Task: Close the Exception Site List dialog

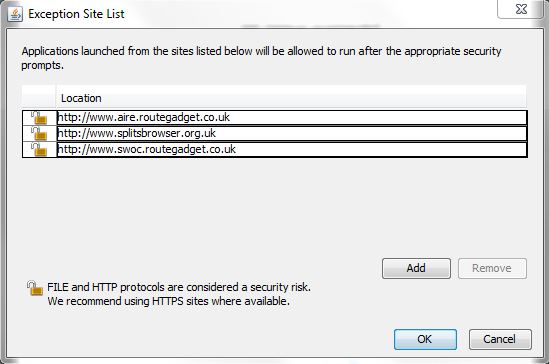Action: point(521,9)
